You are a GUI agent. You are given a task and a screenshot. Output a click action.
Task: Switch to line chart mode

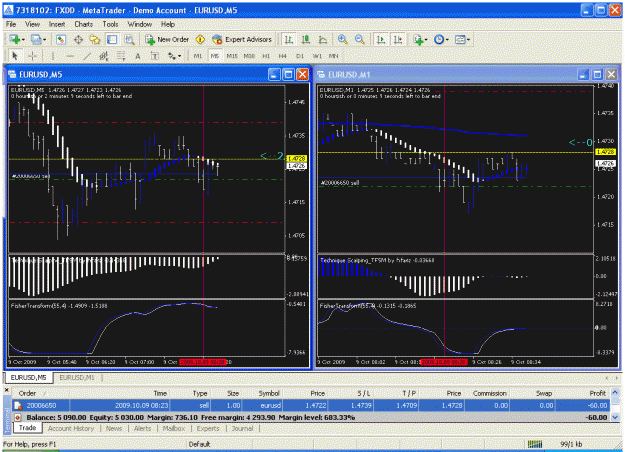(x=322, y=39)
